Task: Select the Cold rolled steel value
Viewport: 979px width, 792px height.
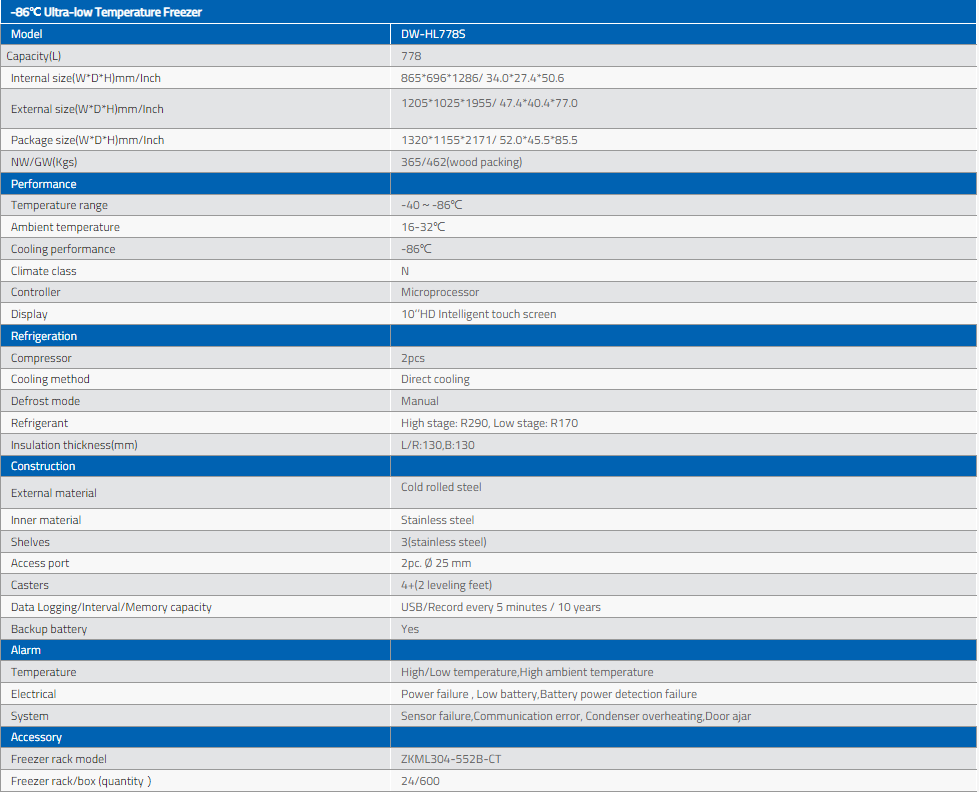Action: click(441, 487)
